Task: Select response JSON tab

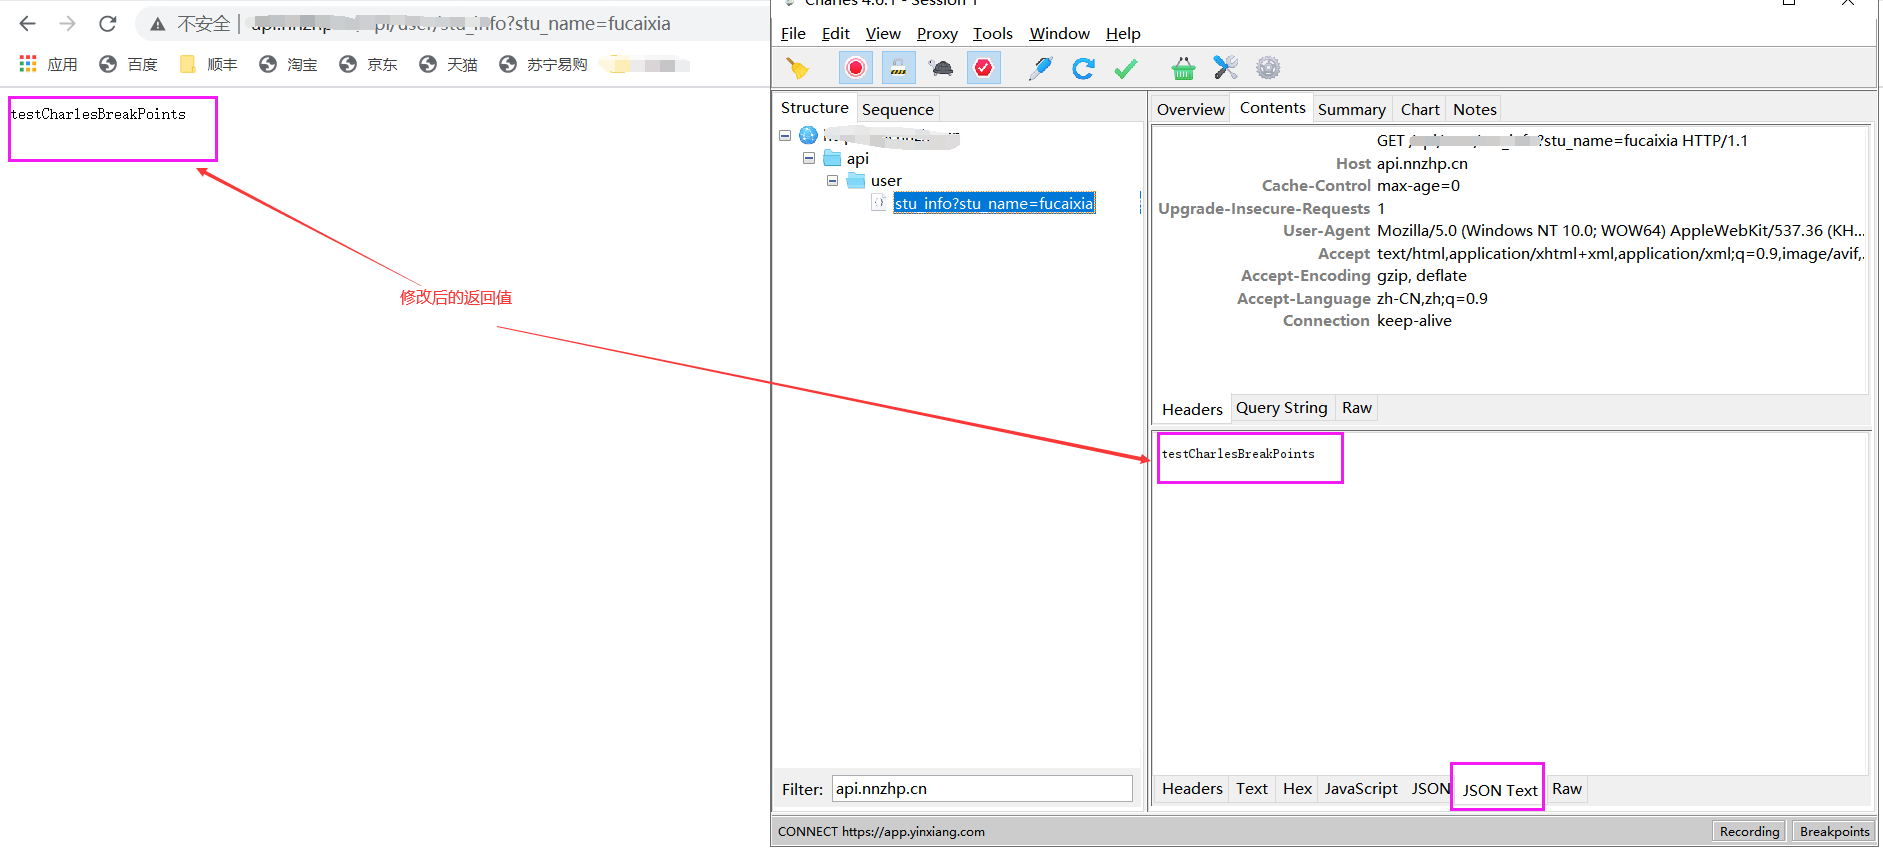Action: [x=1430, y=789]
